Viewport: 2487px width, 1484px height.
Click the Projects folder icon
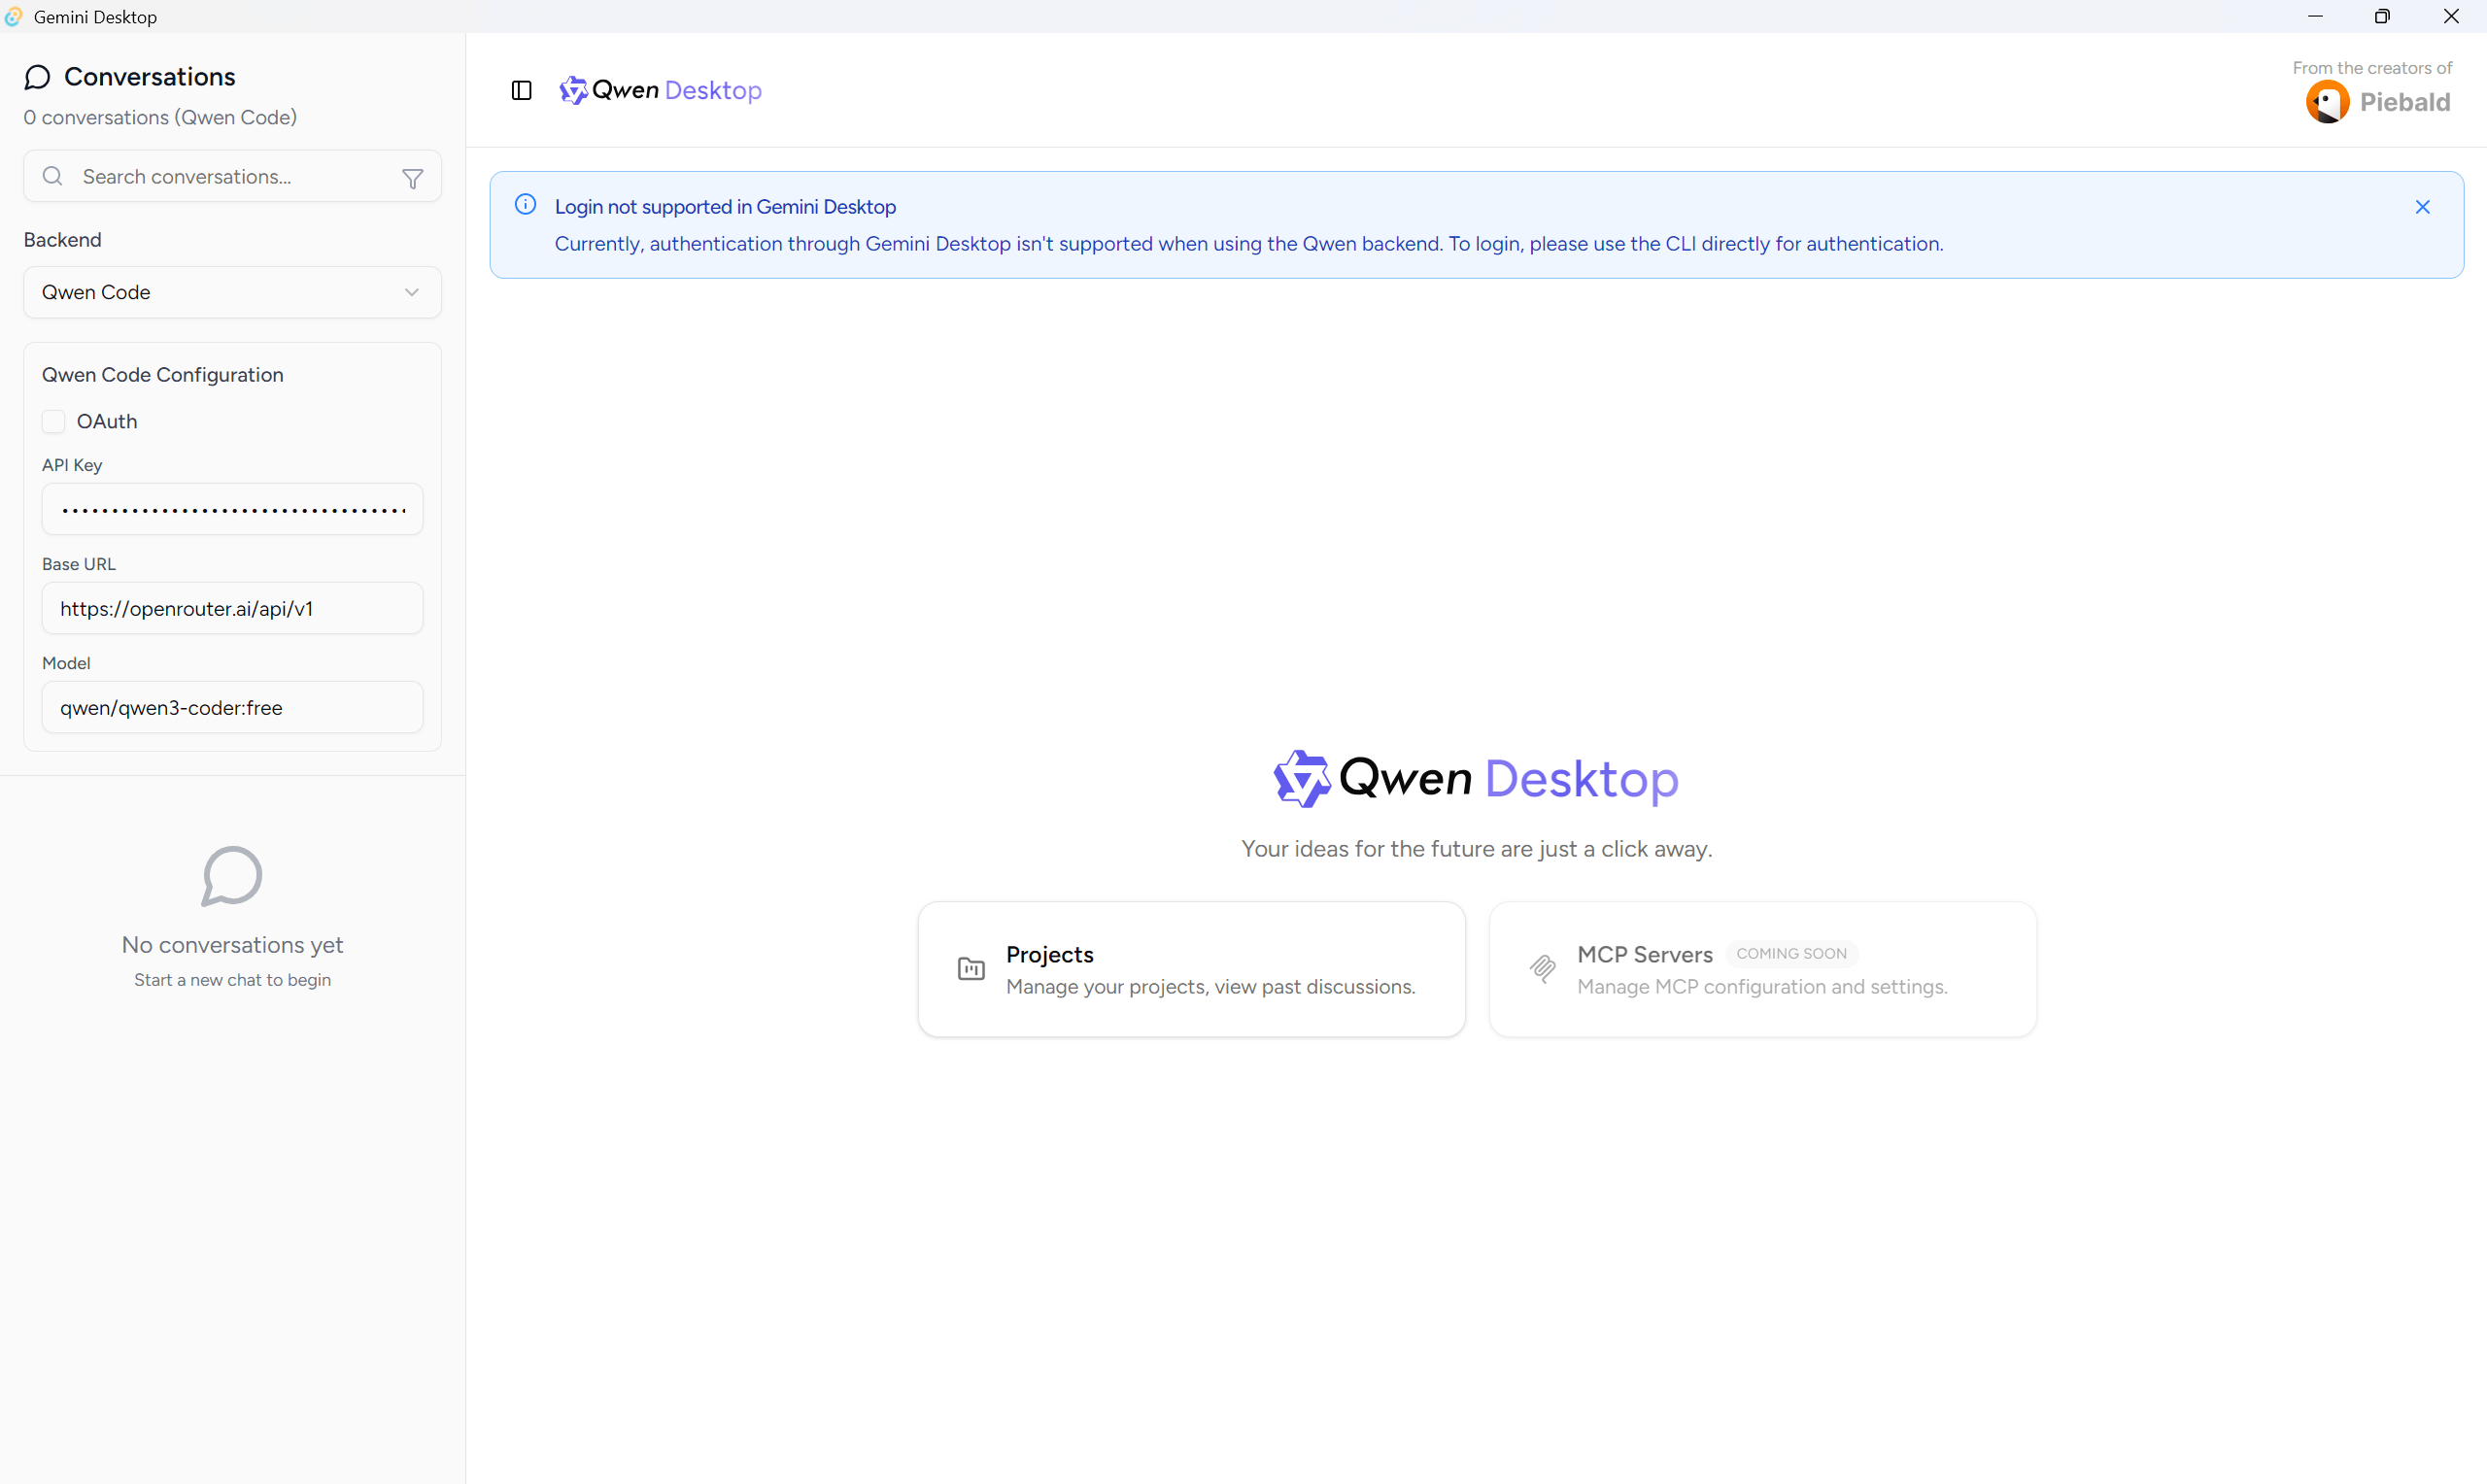click(971, 969)
